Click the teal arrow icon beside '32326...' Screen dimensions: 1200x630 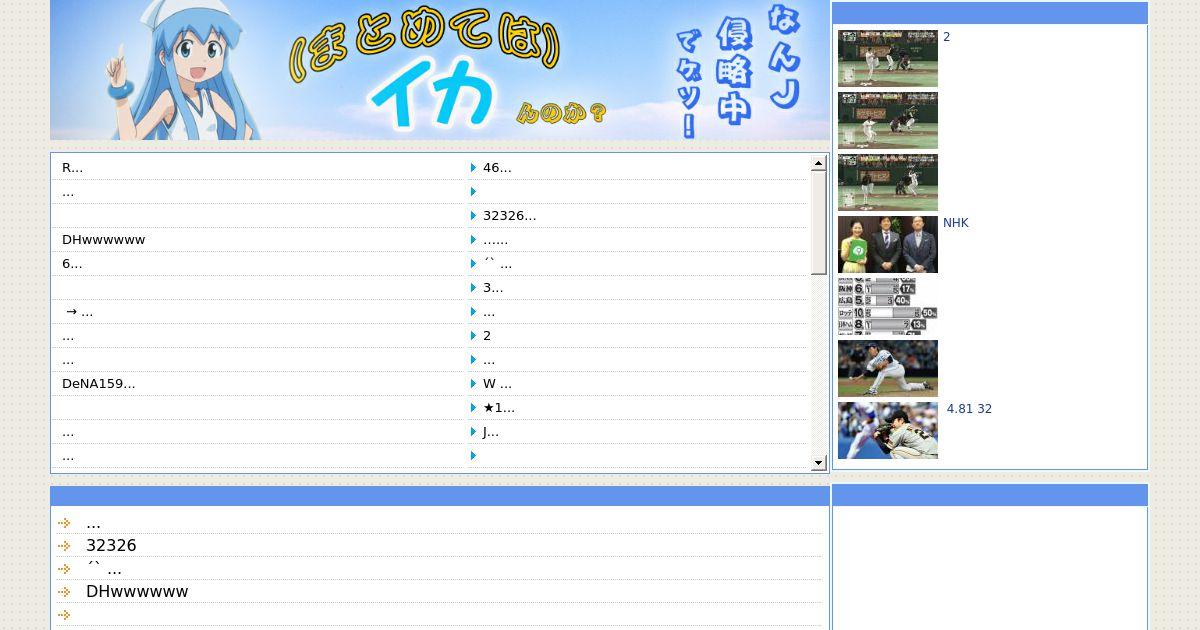[473, 216]
